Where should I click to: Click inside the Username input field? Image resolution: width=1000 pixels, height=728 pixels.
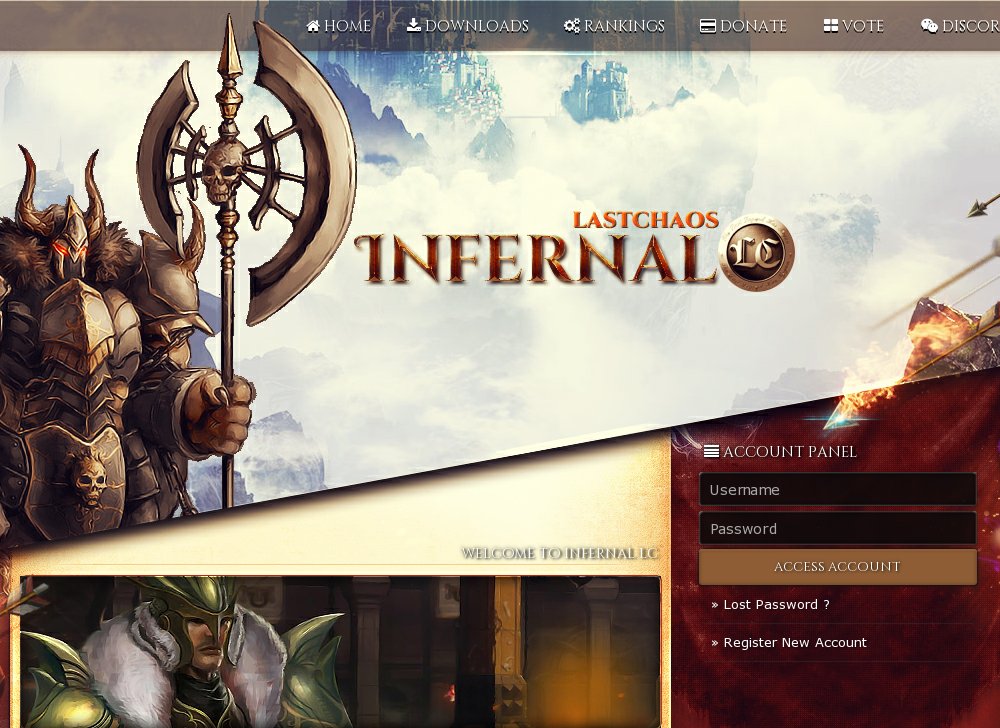(837, 490)
